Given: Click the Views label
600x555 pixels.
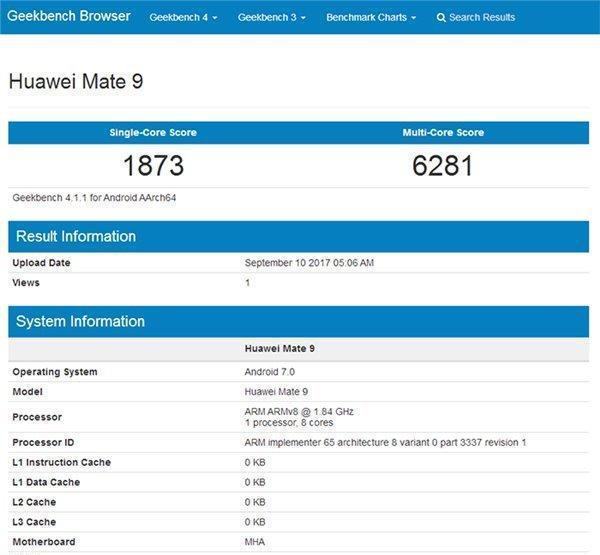Looking at the screenshot, I should pyautogui.click(x=26, y=283).
